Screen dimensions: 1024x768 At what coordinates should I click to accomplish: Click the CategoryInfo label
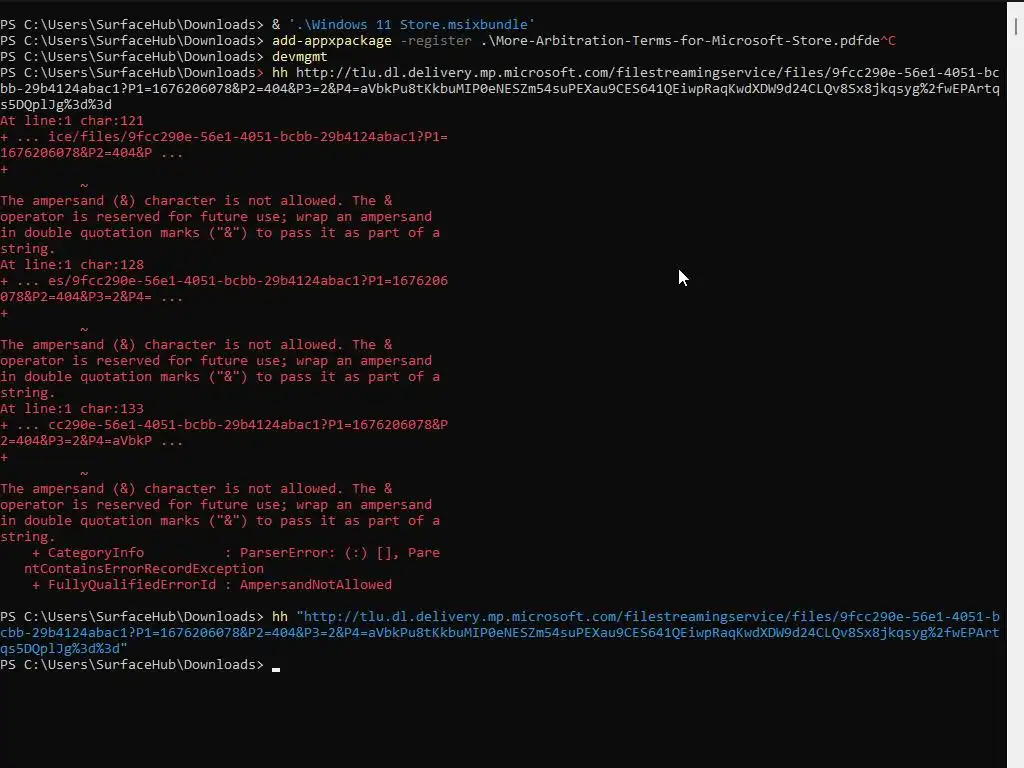(x=95, y=552)
